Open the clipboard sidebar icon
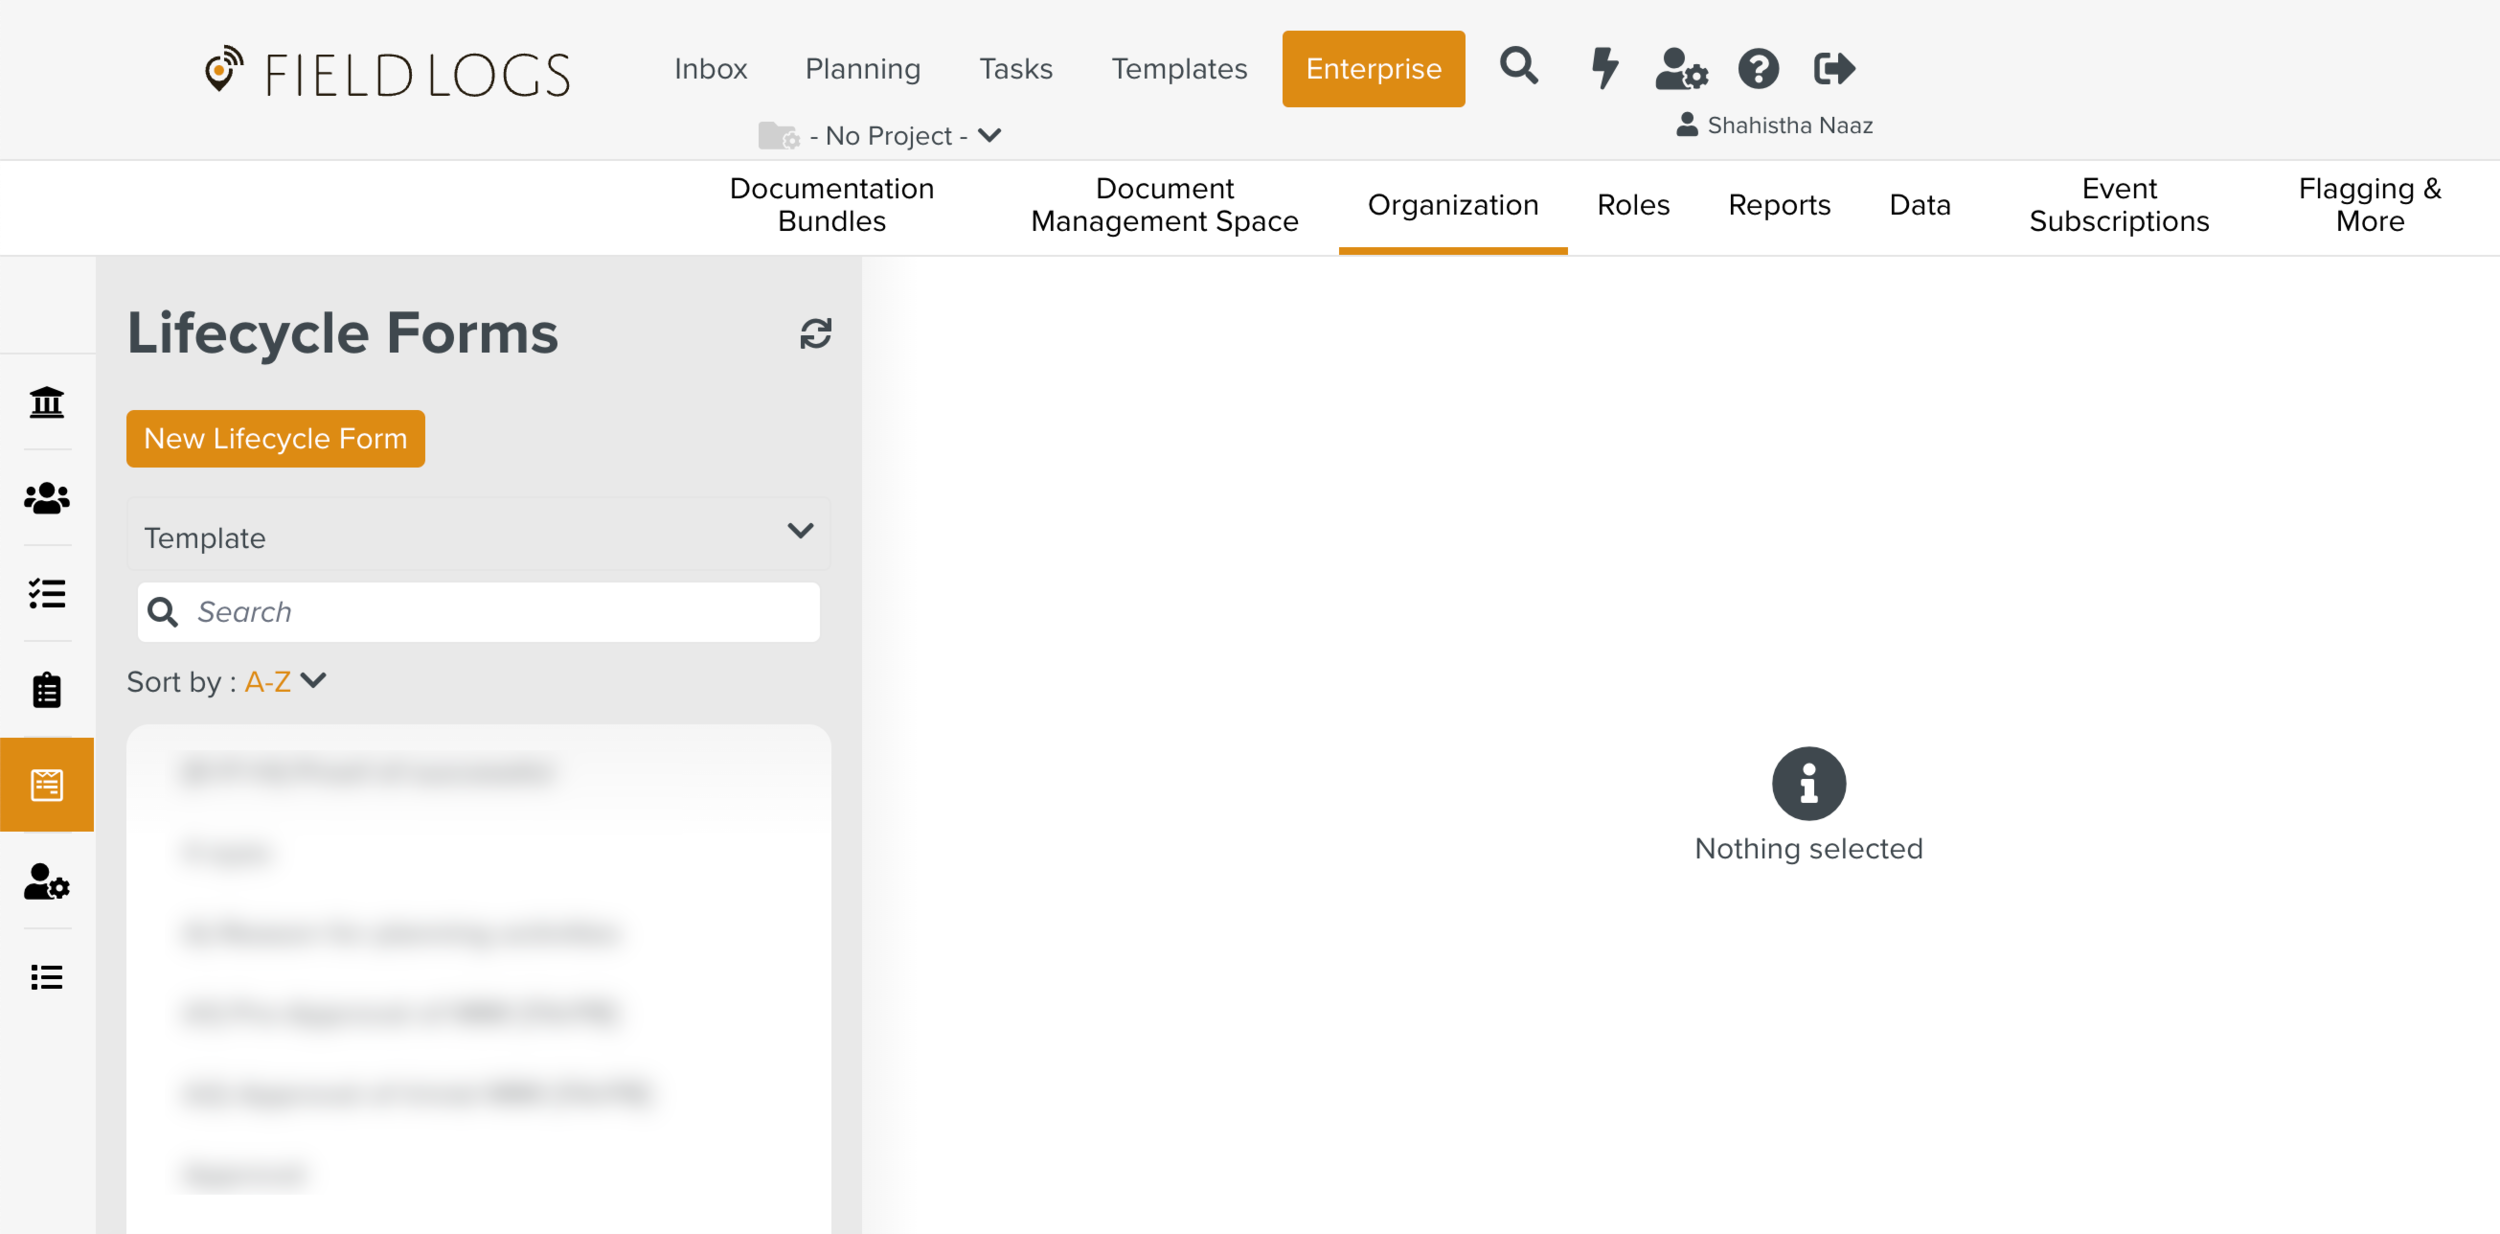 (47, 690)
